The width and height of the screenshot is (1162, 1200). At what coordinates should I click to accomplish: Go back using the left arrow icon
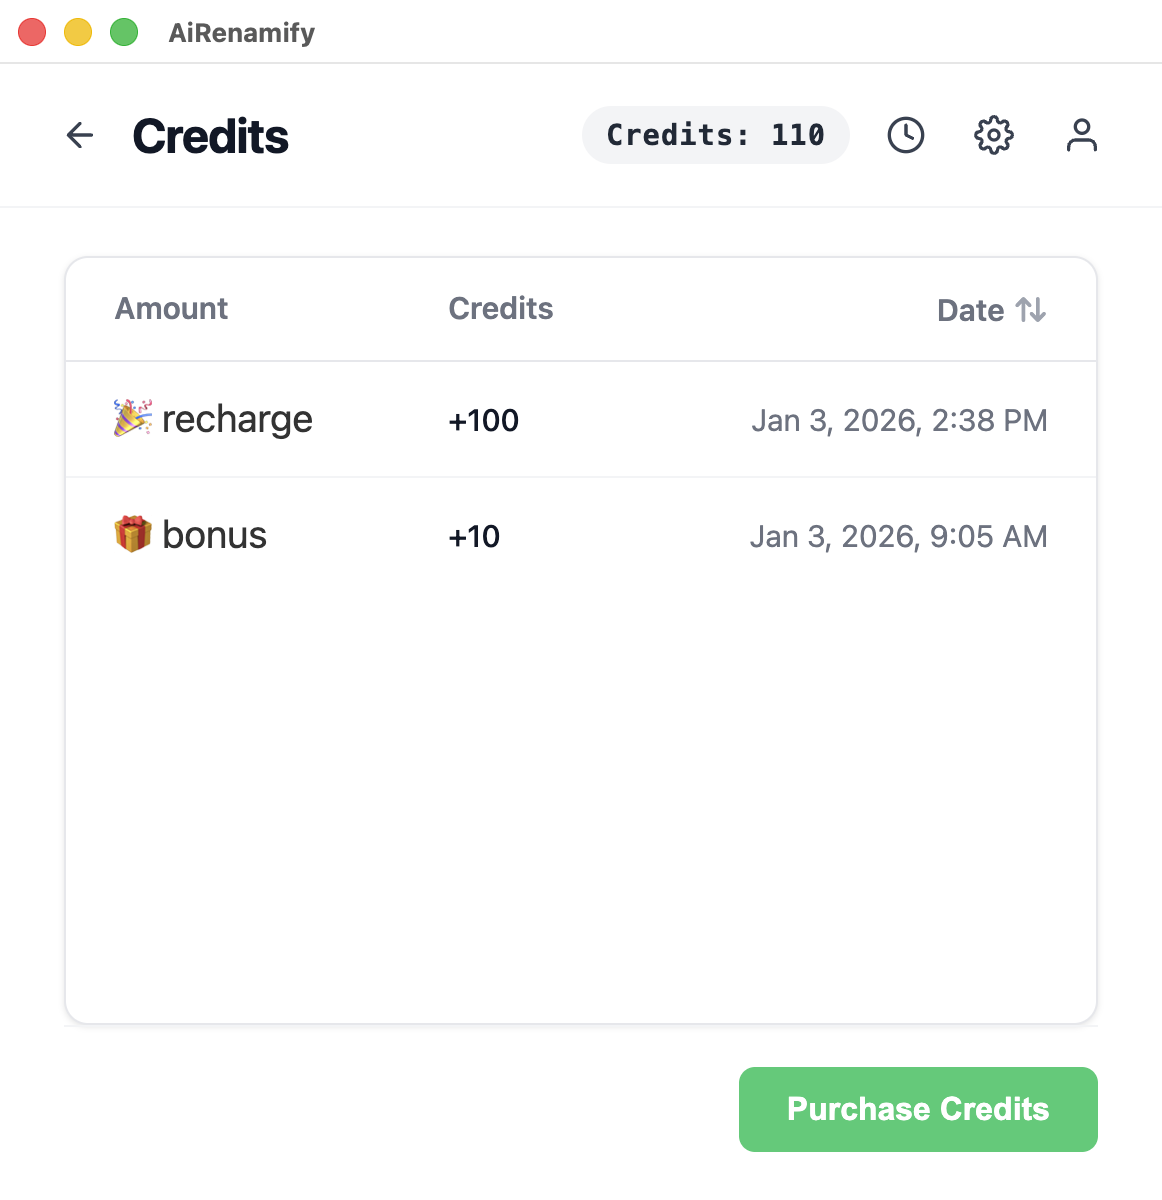coord(80,135)
